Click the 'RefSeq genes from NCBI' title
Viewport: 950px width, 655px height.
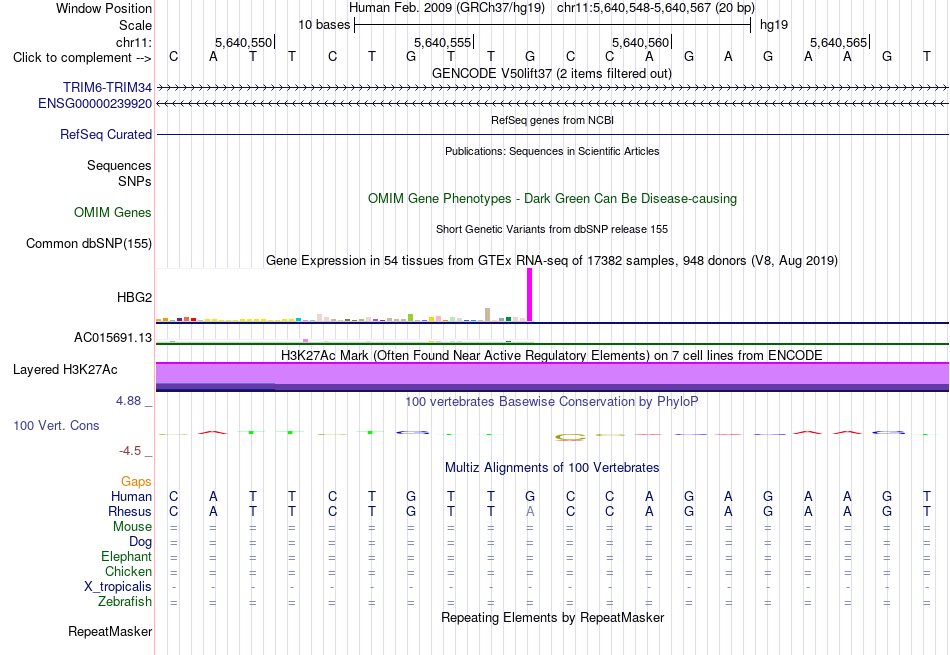[553, 120]
